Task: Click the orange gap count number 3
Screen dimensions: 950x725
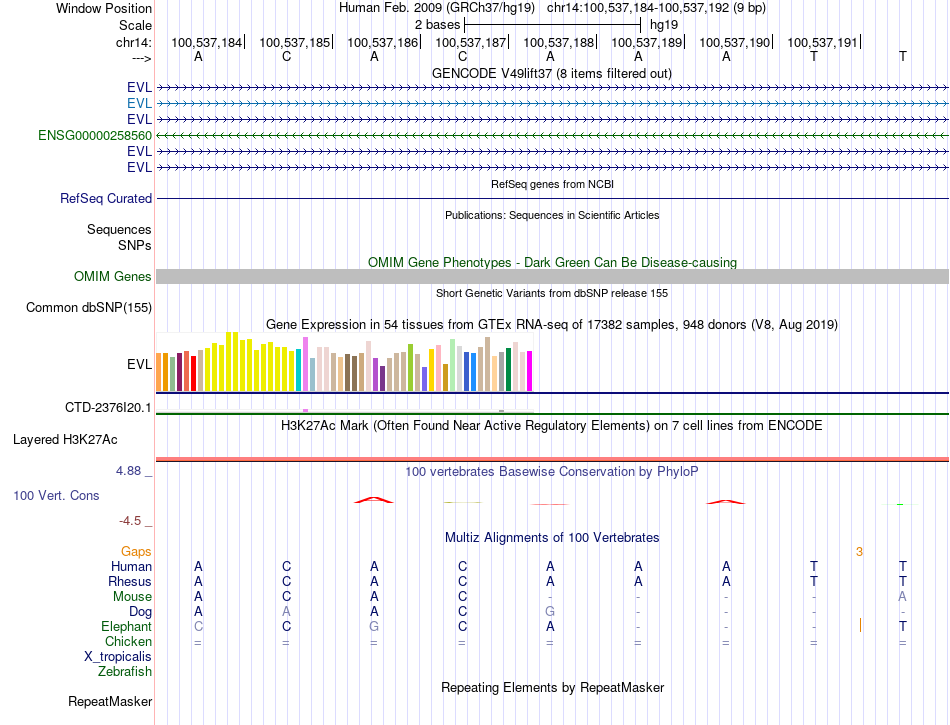Action: 859,551
